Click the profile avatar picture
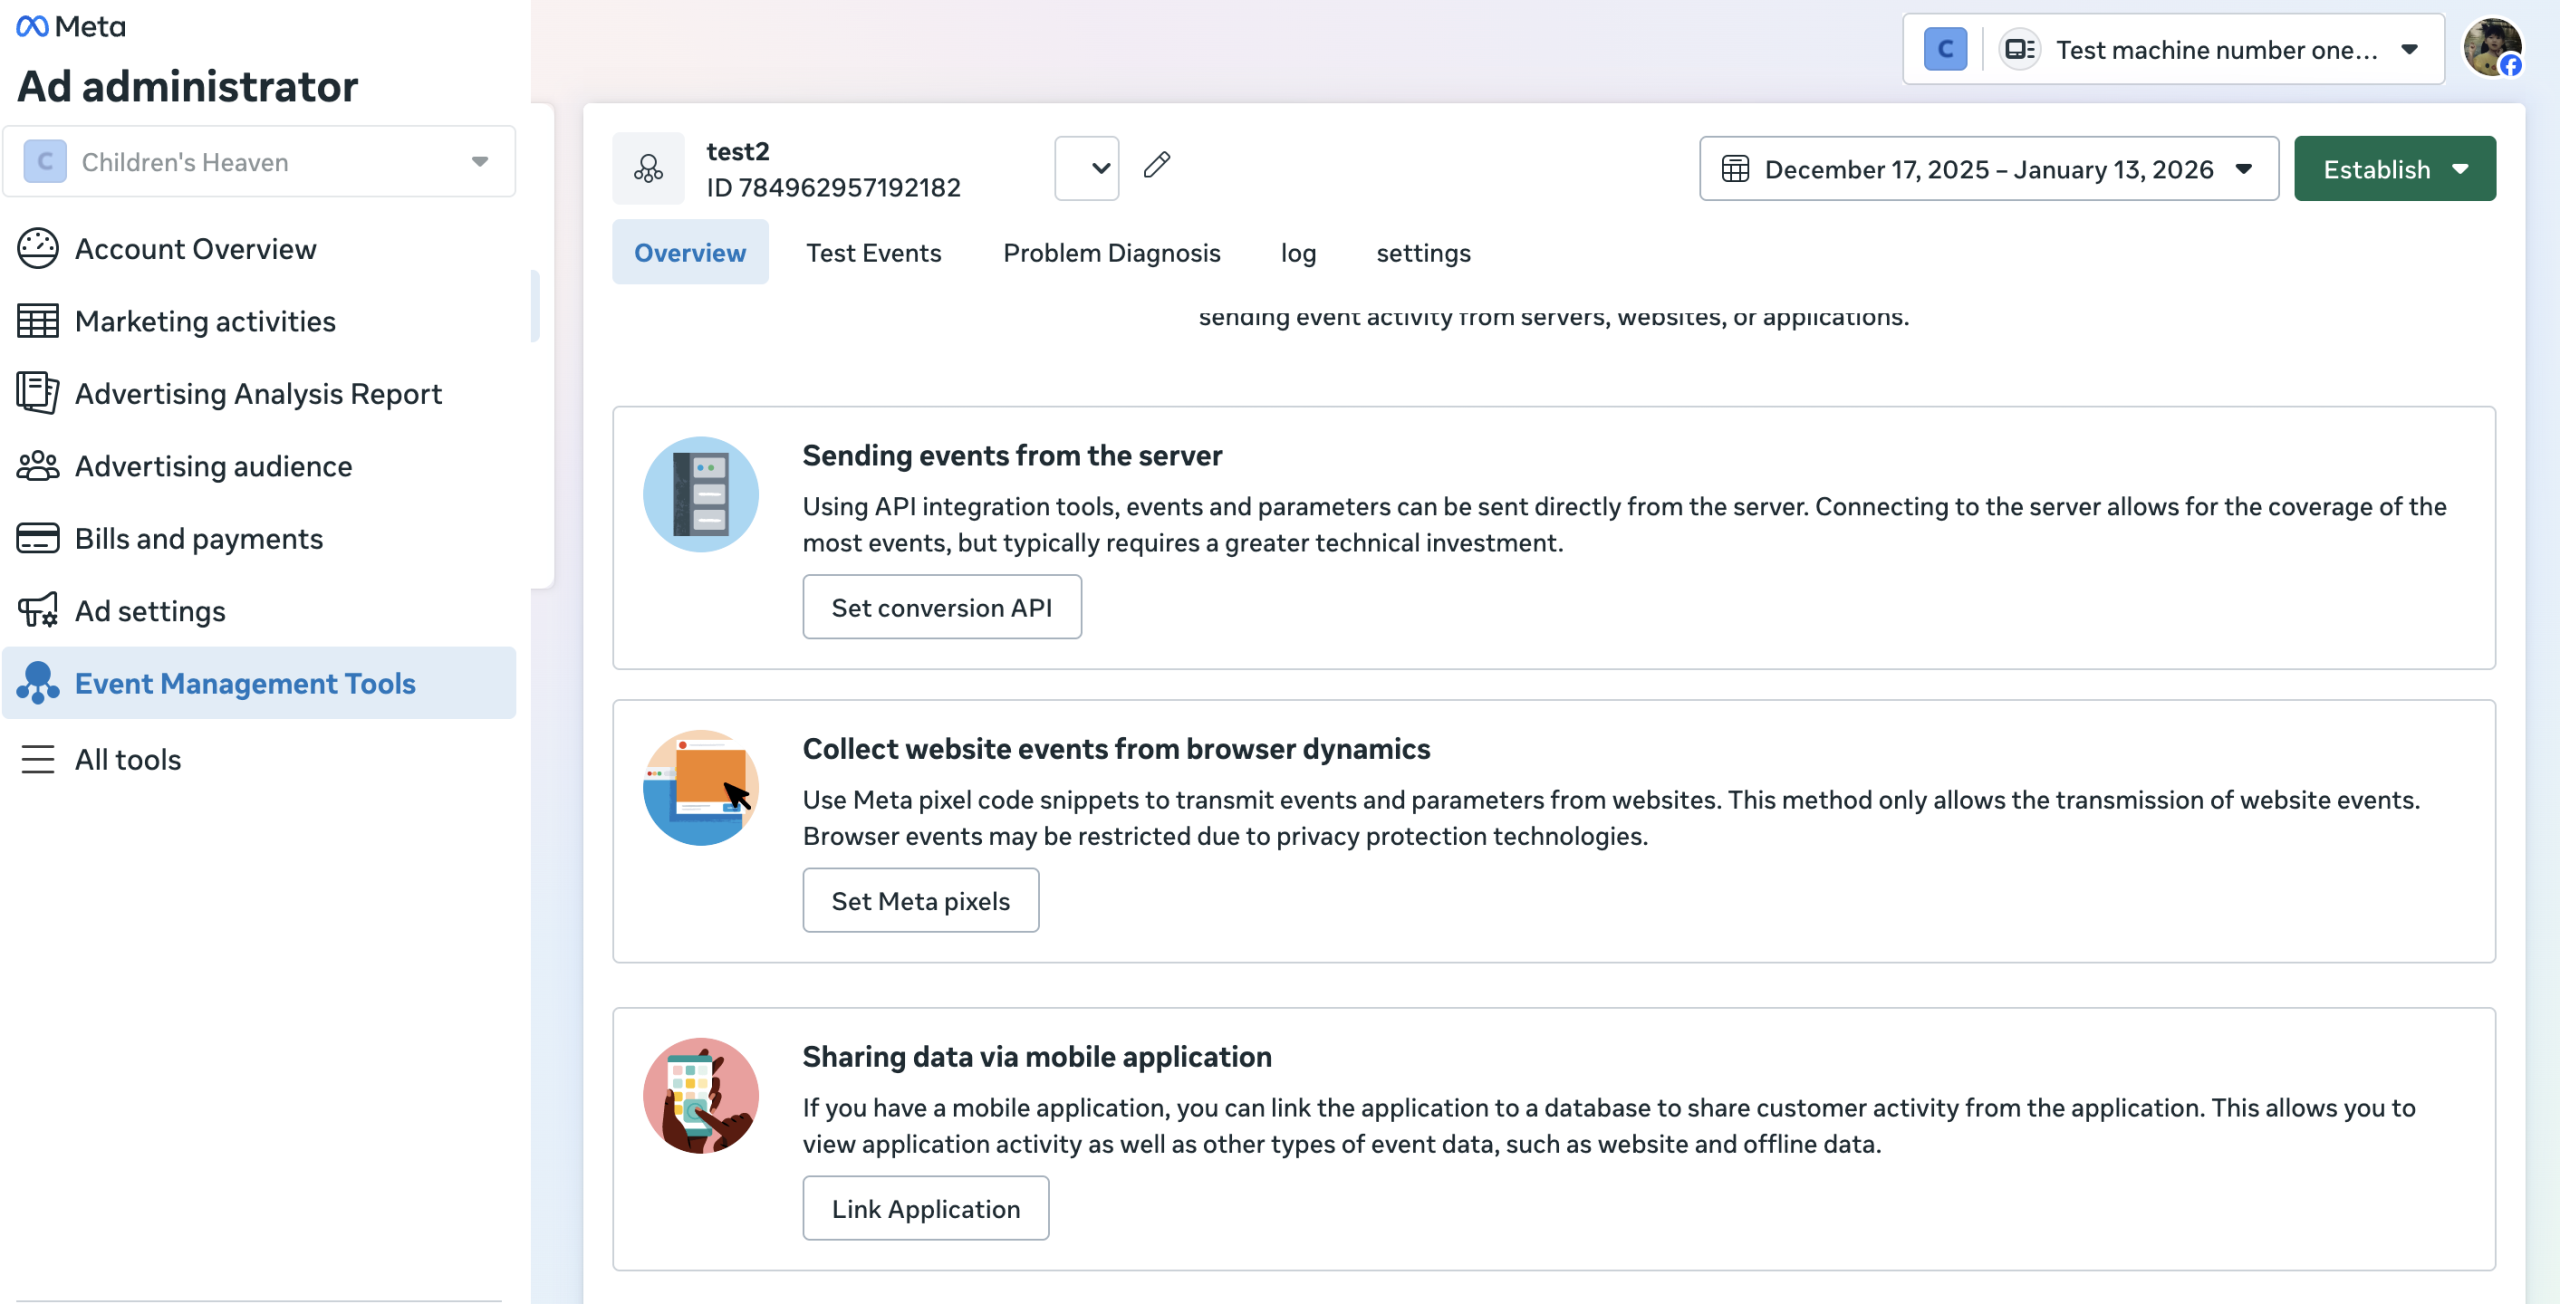The image size is (2560, 1304). point(2492,47)
